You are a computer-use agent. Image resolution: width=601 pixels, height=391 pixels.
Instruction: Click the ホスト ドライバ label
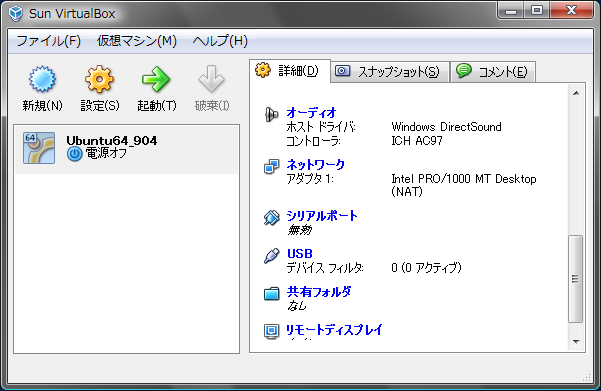(321, 127)
